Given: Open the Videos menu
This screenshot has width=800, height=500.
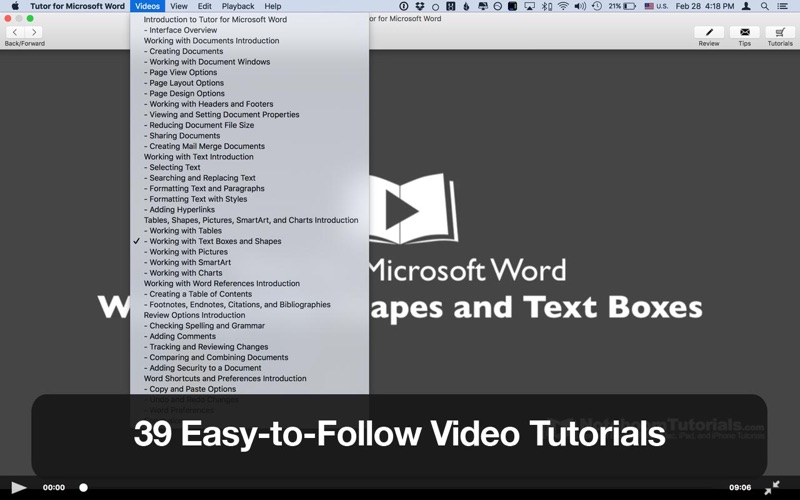Looking at the screenshot, I should (x=147, y=6).
